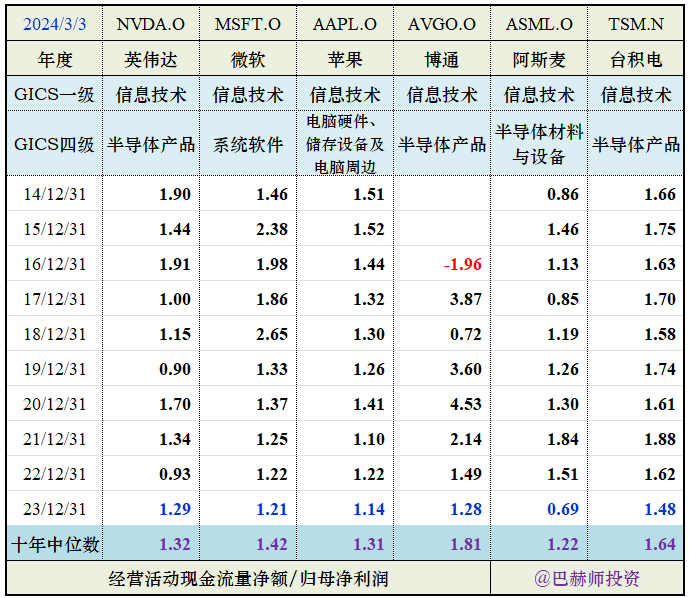Select the 1.98 value in the 16/12/31 row
Screen dimensions: 689x598
[272, 264]
